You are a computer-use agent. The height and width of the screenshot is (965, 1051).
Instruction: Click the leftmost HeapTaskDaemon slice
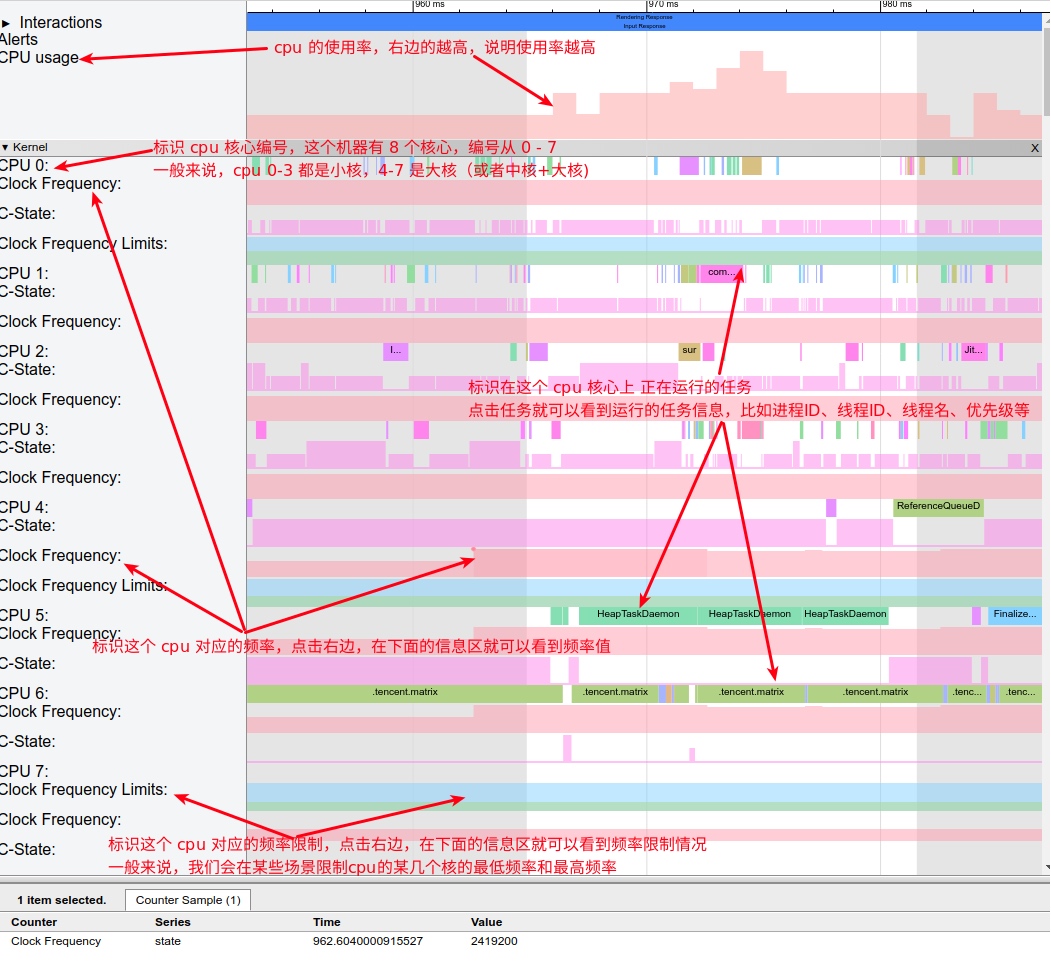[637, 615]
